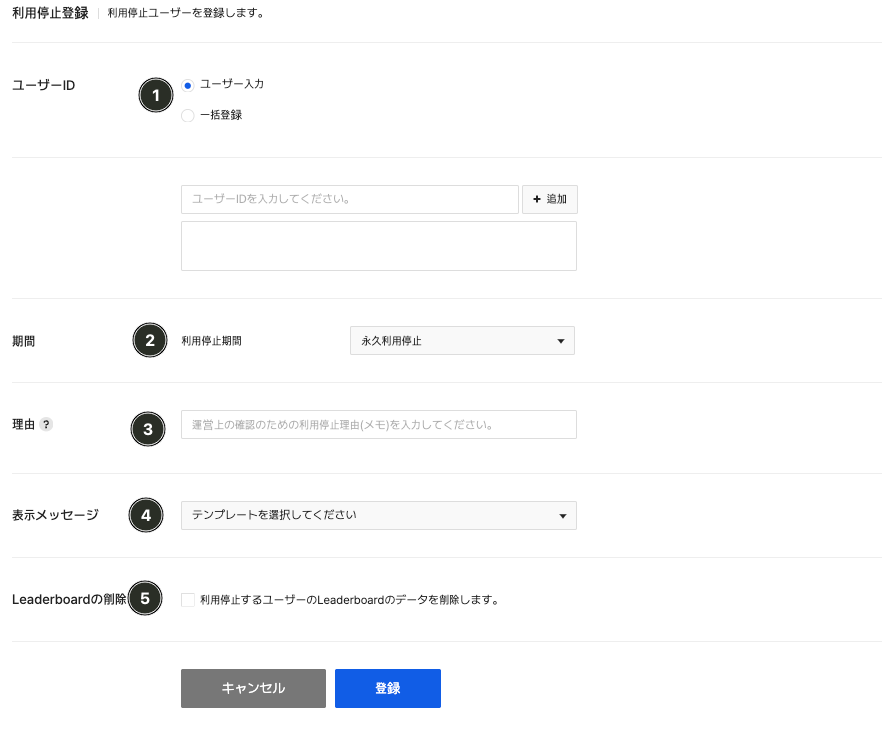Click the 表示メッセージ label
Viewport: 882px width, 750px height.
pos(55,516)
